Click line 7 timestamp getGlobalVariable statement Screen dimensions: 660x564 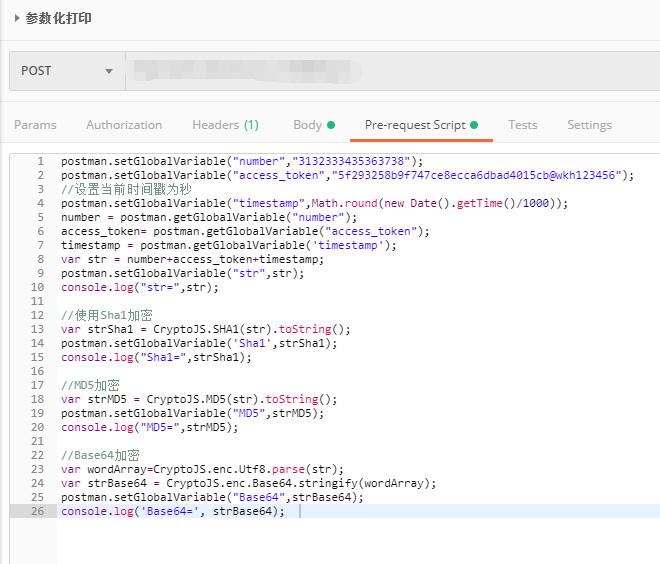point(229,245)
